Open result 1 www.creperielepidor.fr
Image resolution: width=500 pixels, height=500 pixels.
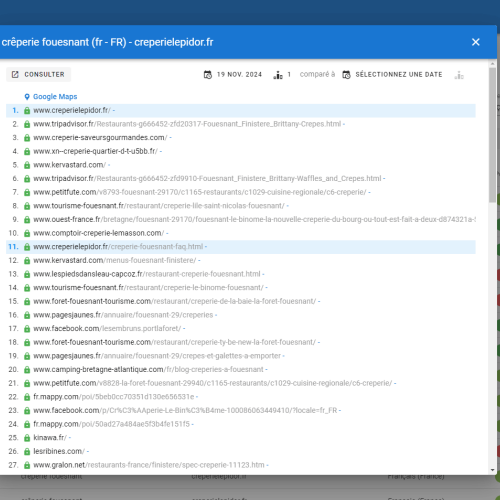[71, 110]
